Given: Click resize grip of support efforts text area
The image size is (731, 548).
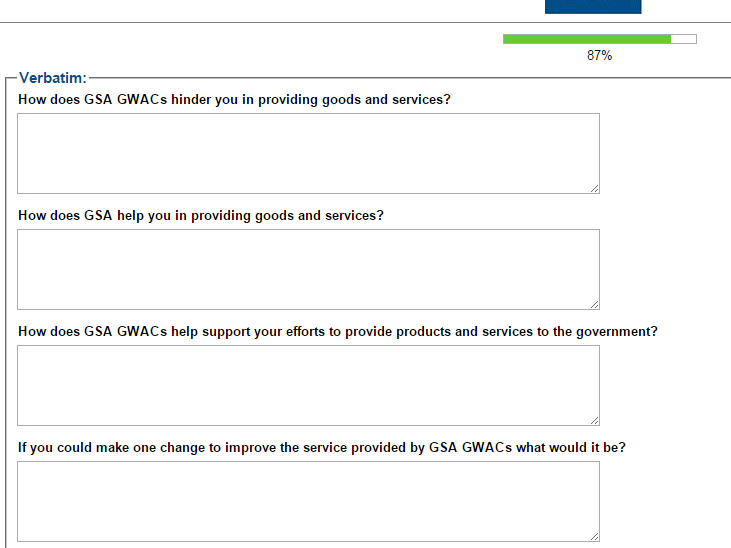Looking at the screenshot, I should tap(594, 420).
